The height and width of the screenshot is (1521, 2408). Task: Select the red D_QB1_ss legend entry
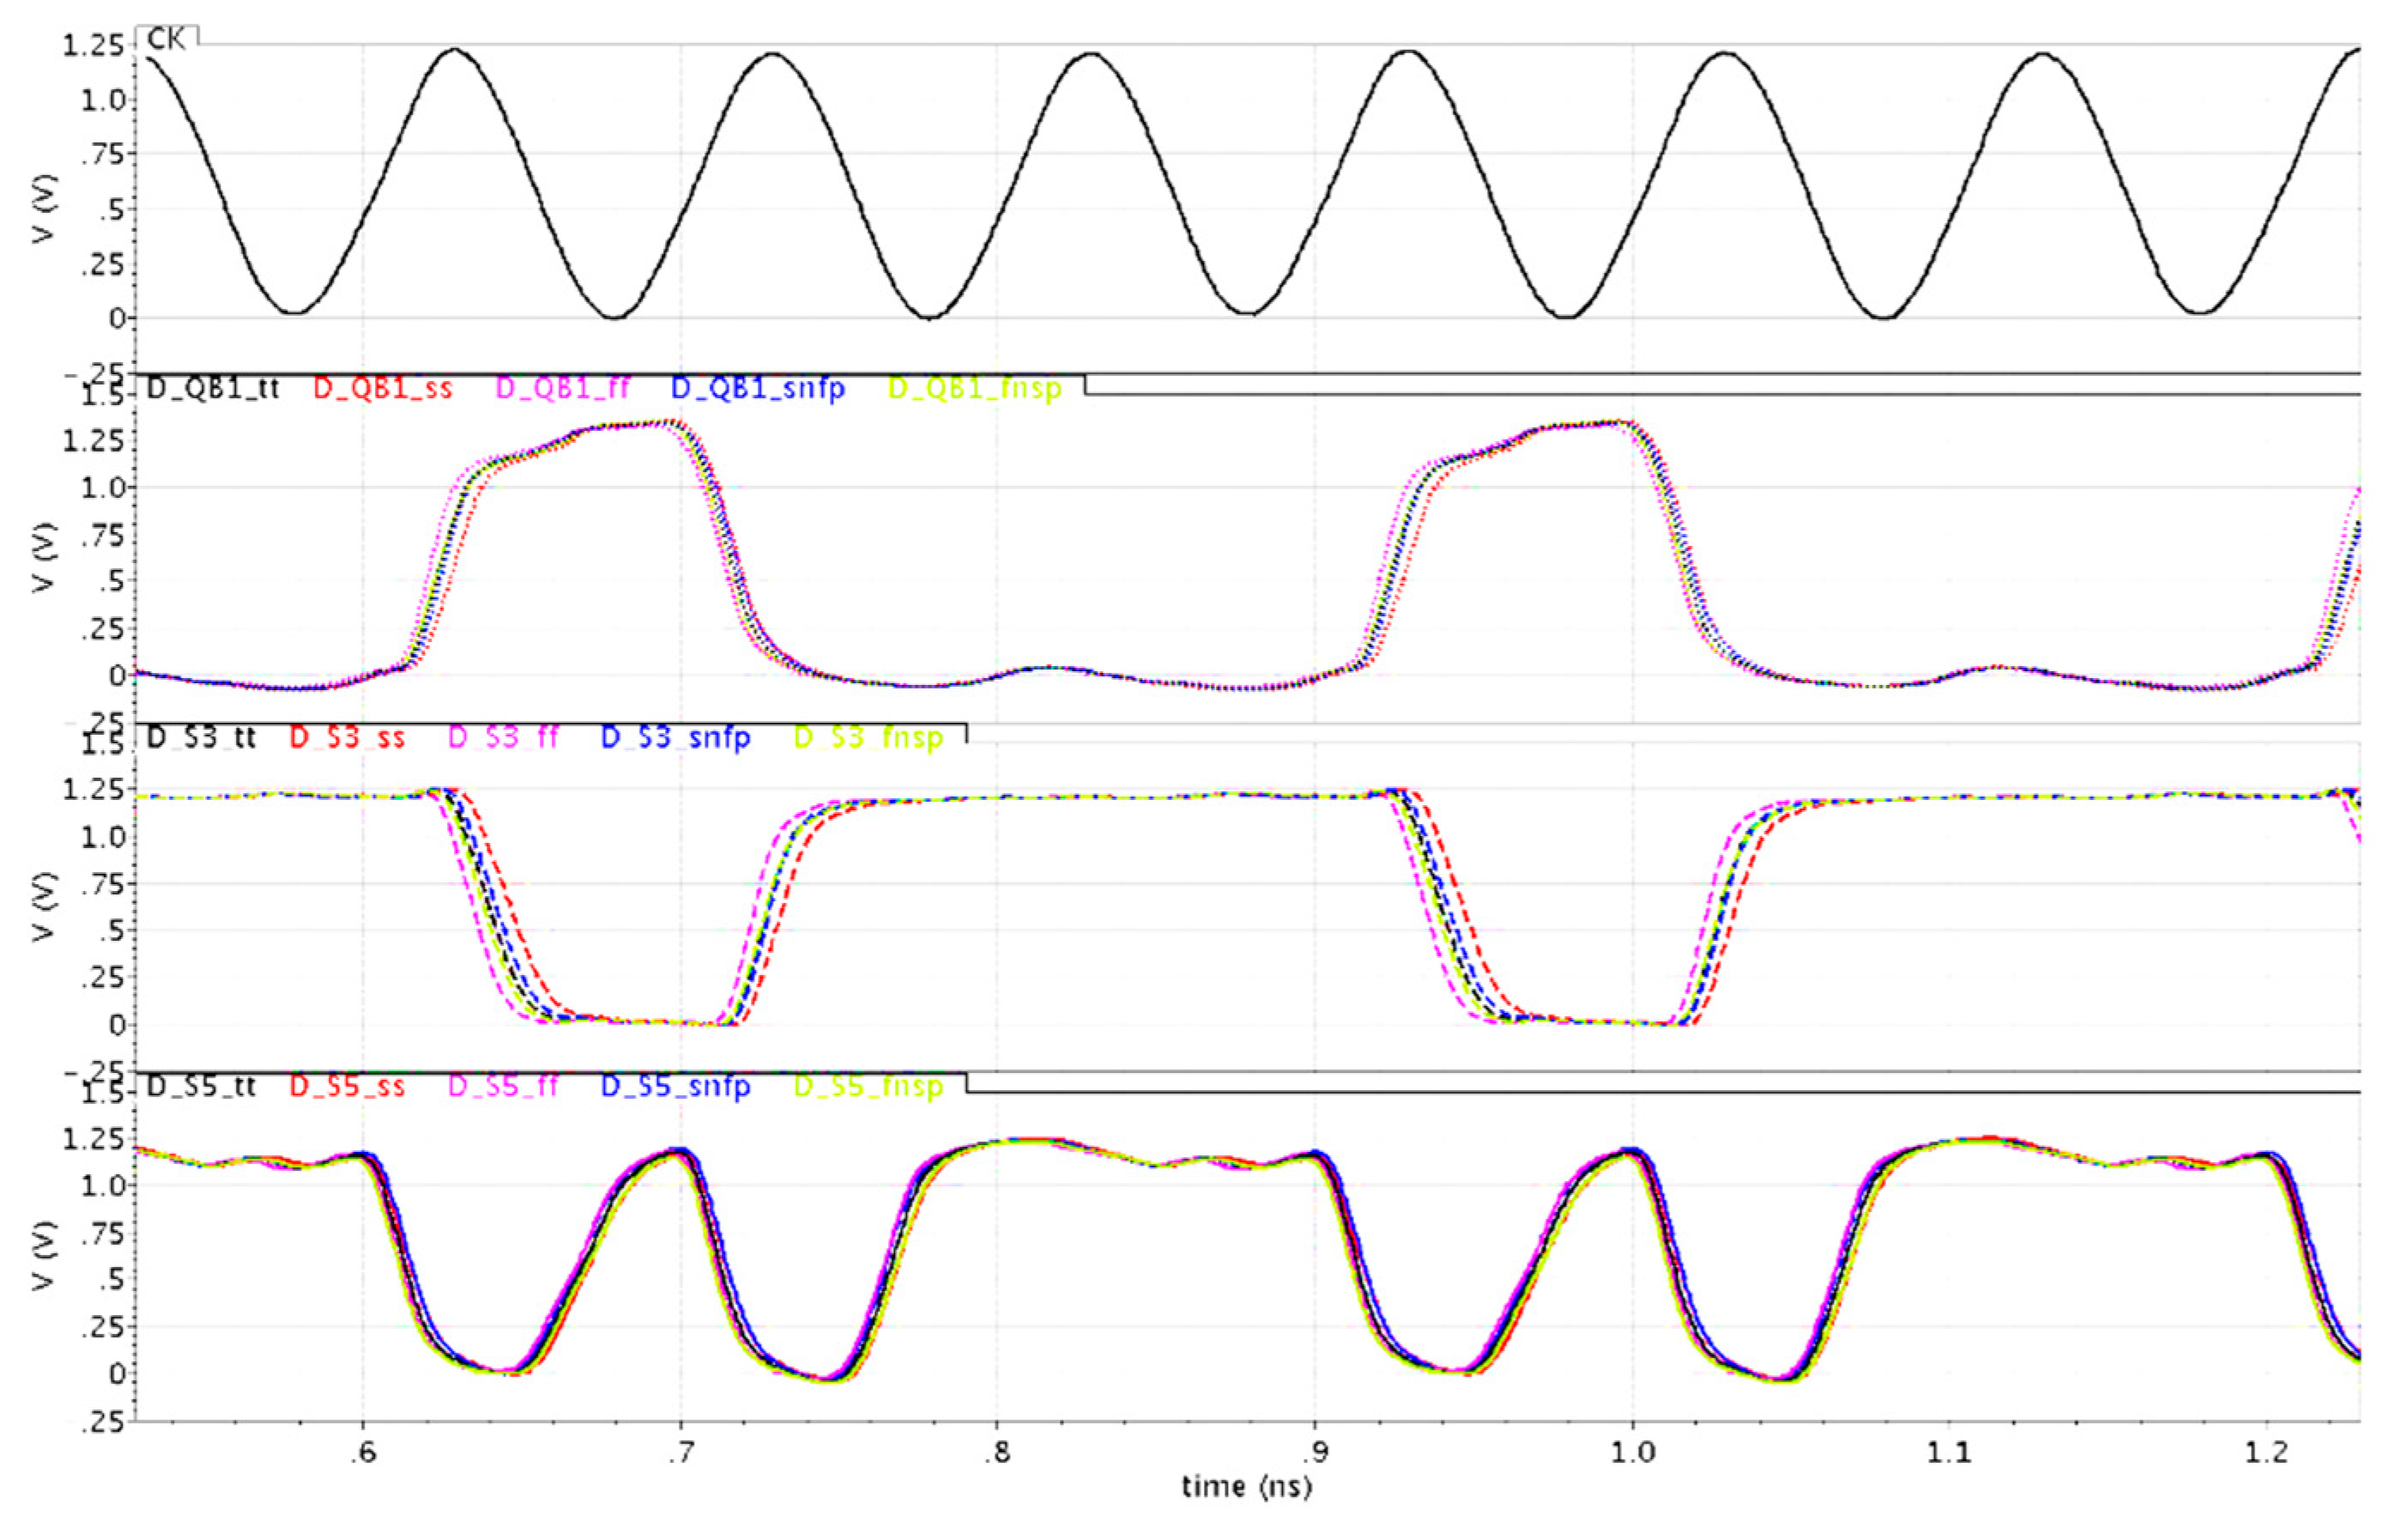(383, 388)
